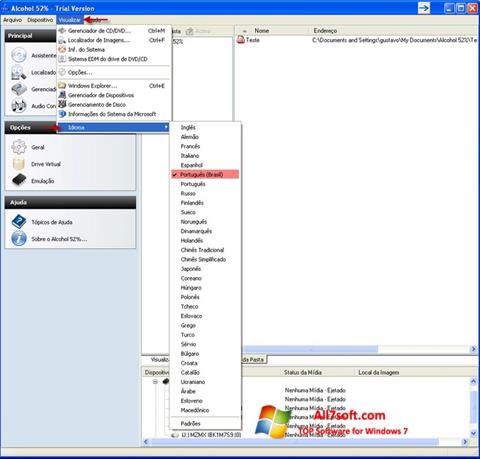Select Chinês Tradicional language
The height and width of the screenshot is (459, 480).
click(x=205, y=250)
